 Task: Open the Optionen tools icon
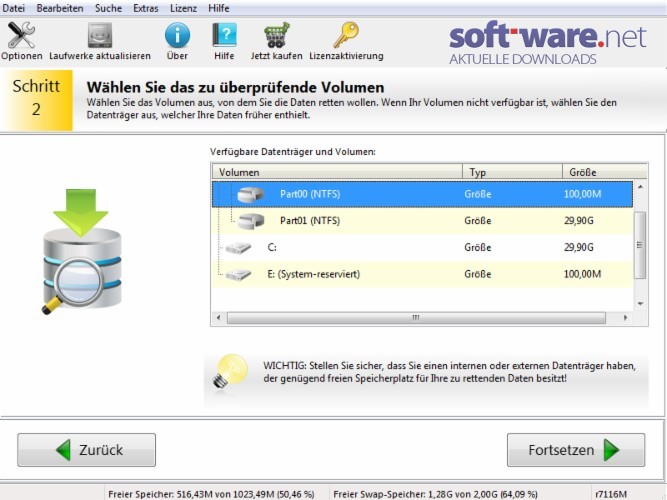coord(21,35)
